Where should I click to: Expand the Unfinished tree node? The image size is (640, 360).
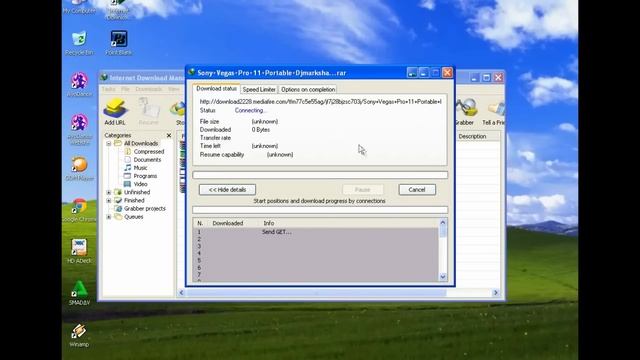109,192
